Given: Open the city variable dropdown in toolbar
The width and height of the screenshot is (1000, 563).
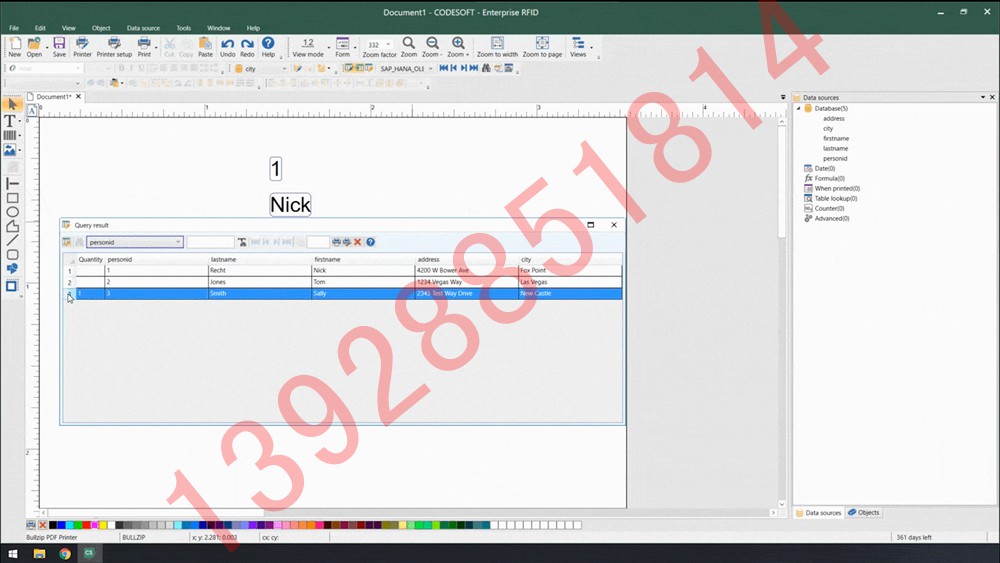Looking at the screenshot, I should [x=284, y=69].
